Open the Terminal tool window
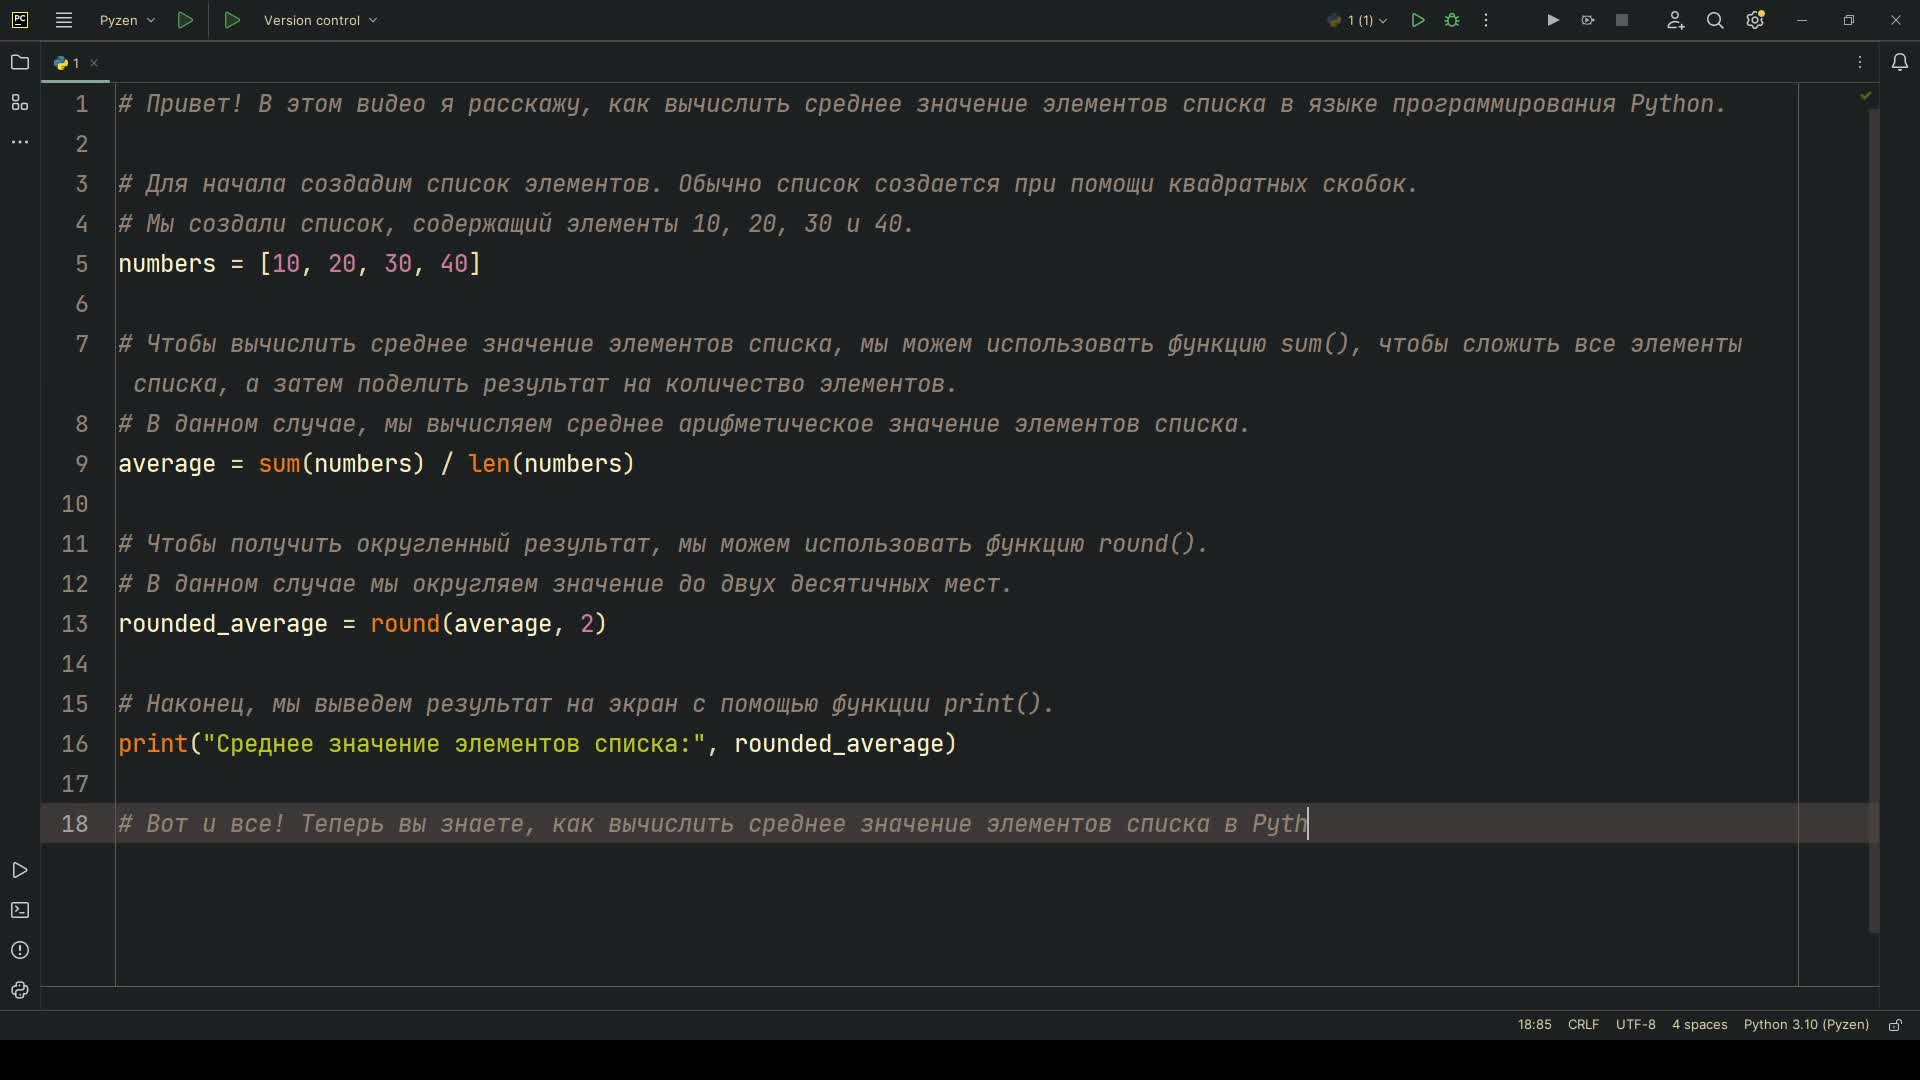 pyautogui.click(x=19, y=910)
